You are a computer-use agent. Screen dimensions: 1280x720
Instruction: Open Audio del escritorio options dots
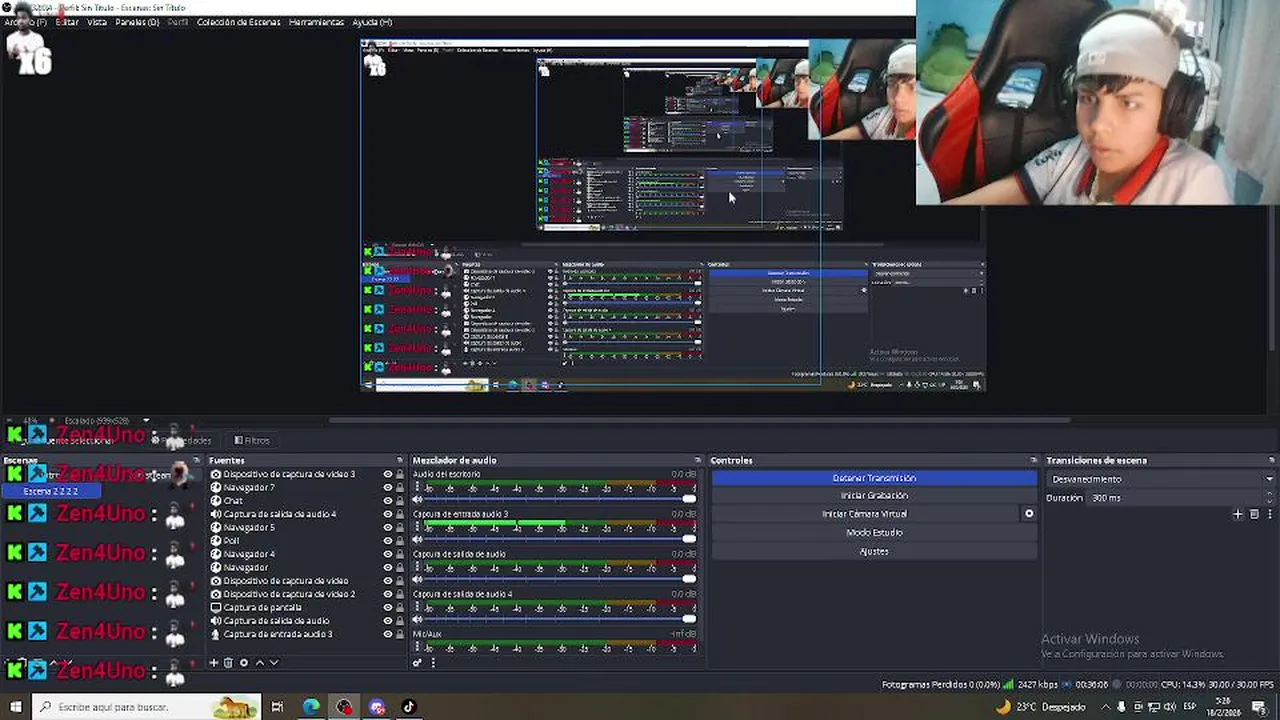tap(417, 487)
